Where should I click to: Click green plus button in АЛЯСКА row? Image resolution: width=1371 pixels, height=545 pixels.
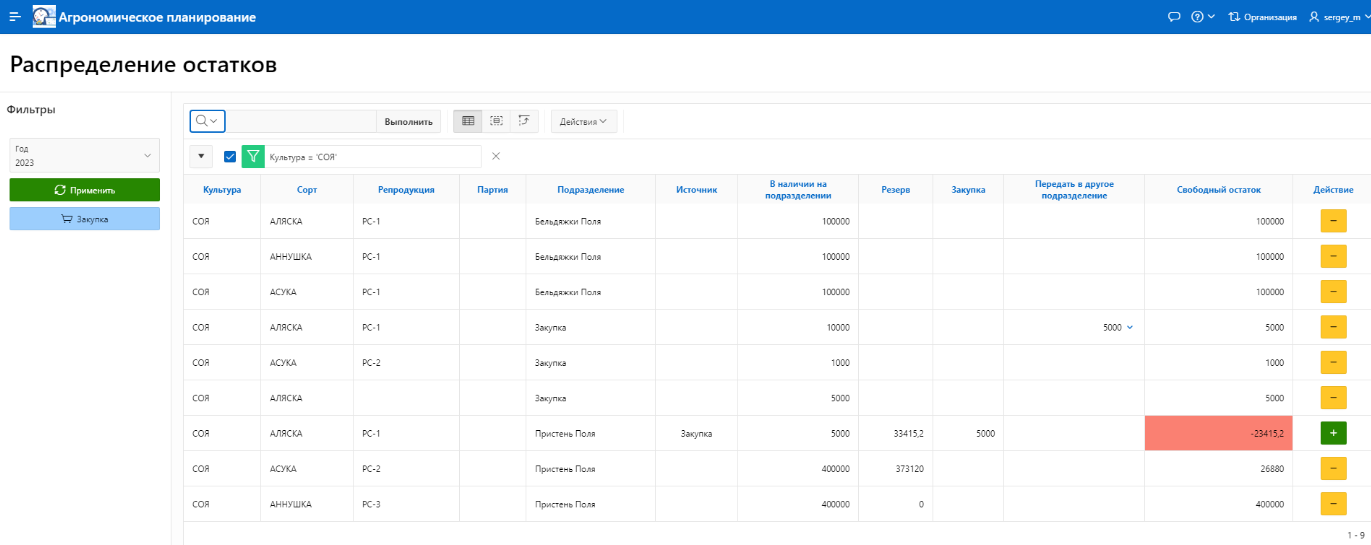pyautogui.click(x=1334, y=433)
